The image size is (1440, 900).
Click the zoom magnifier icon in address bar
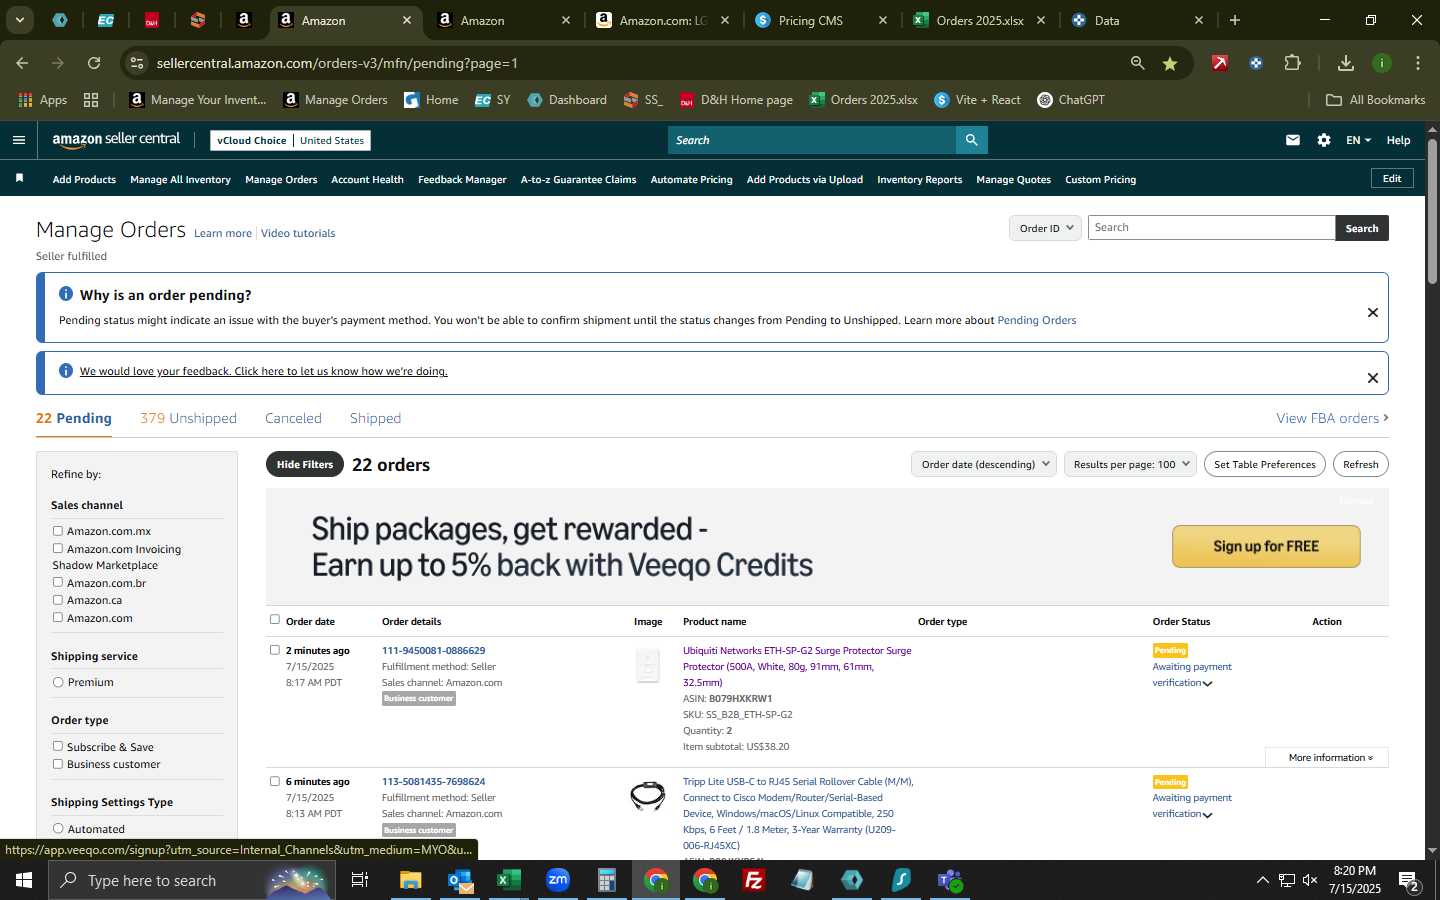[x=1137, y=63]
